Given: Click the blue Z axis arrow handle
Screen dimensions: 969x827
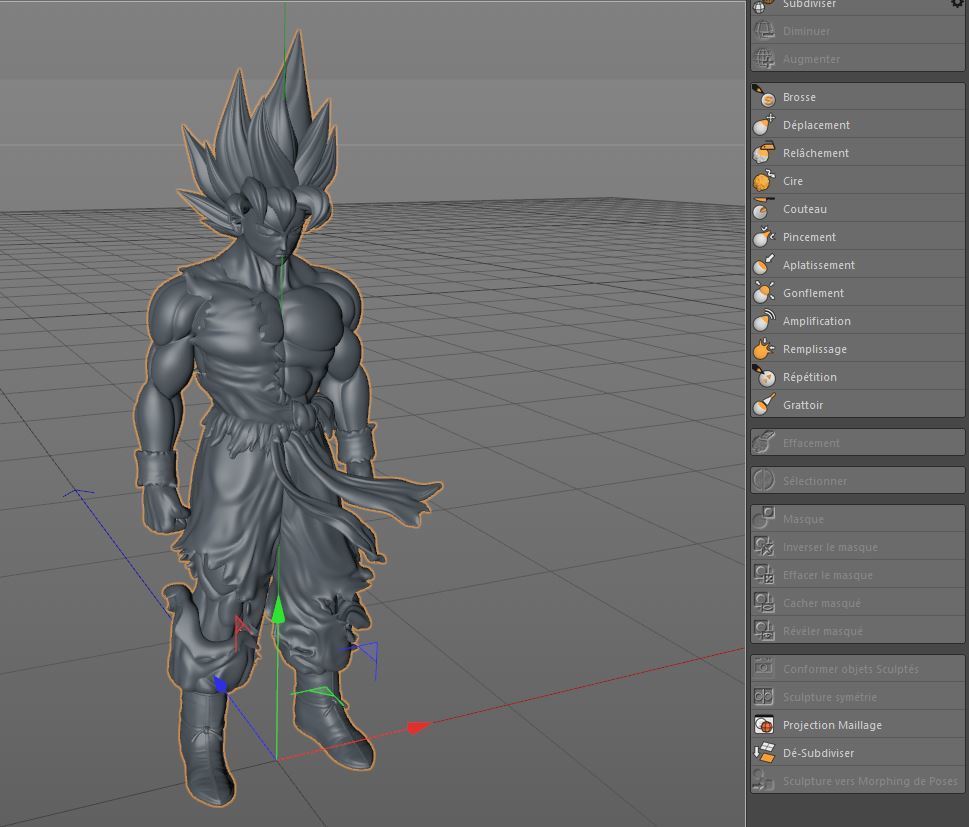Looking at the screenshot, I should tap(220, 684).
